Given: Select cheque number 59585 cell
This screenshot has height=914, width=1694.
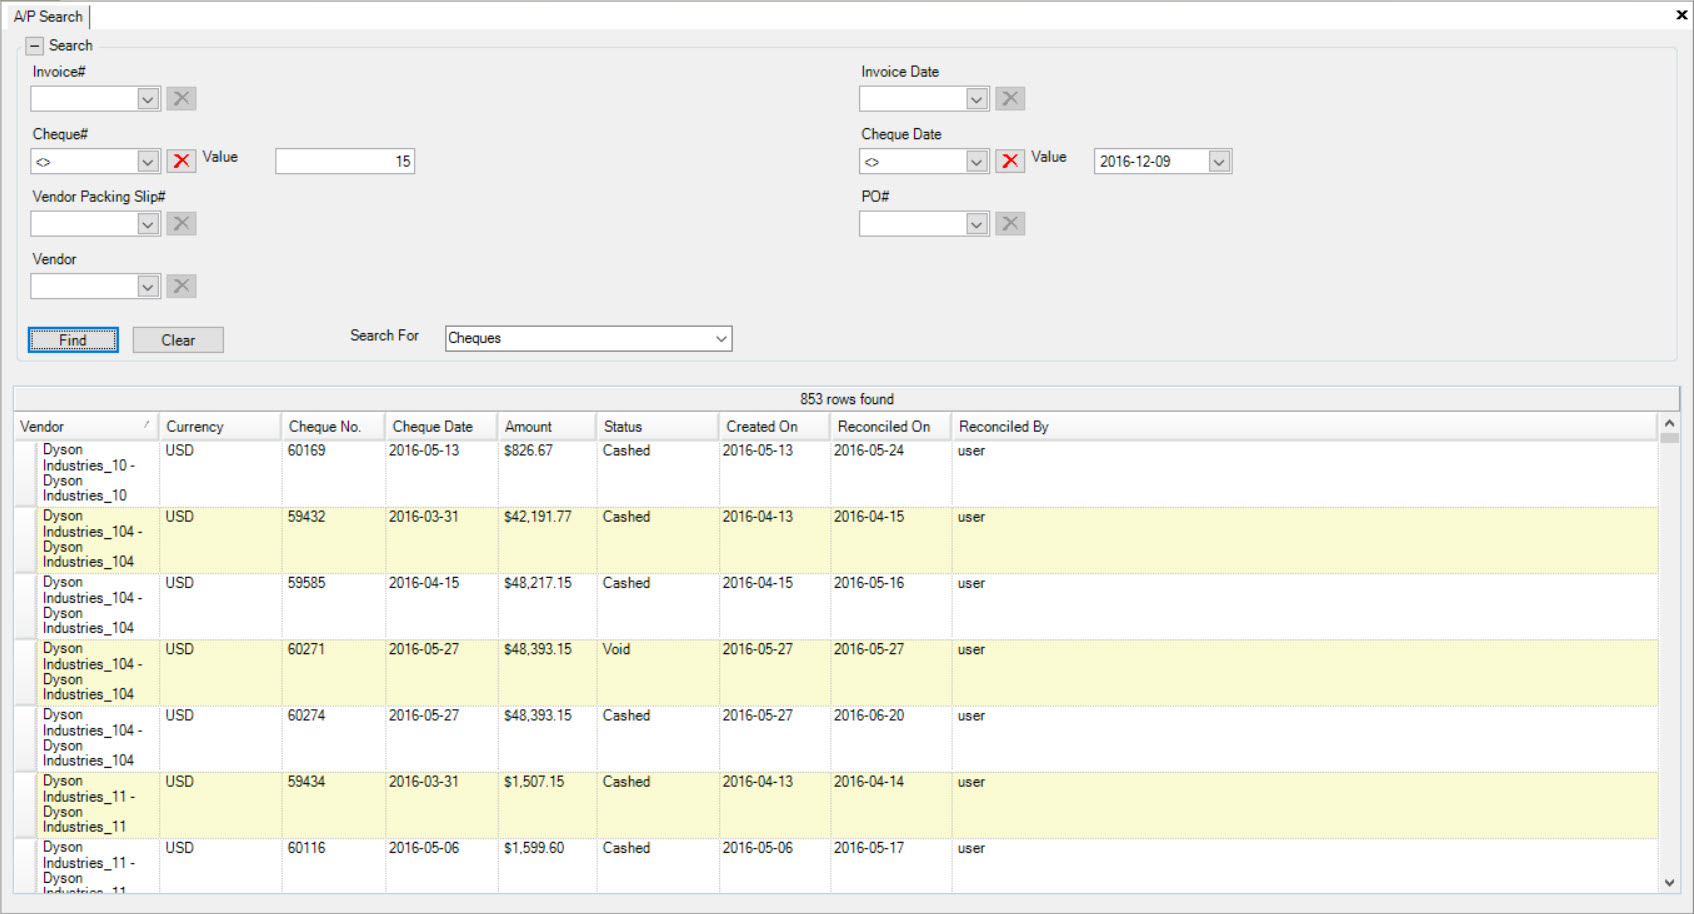Looking at the screenshot, I should [334, 606].
